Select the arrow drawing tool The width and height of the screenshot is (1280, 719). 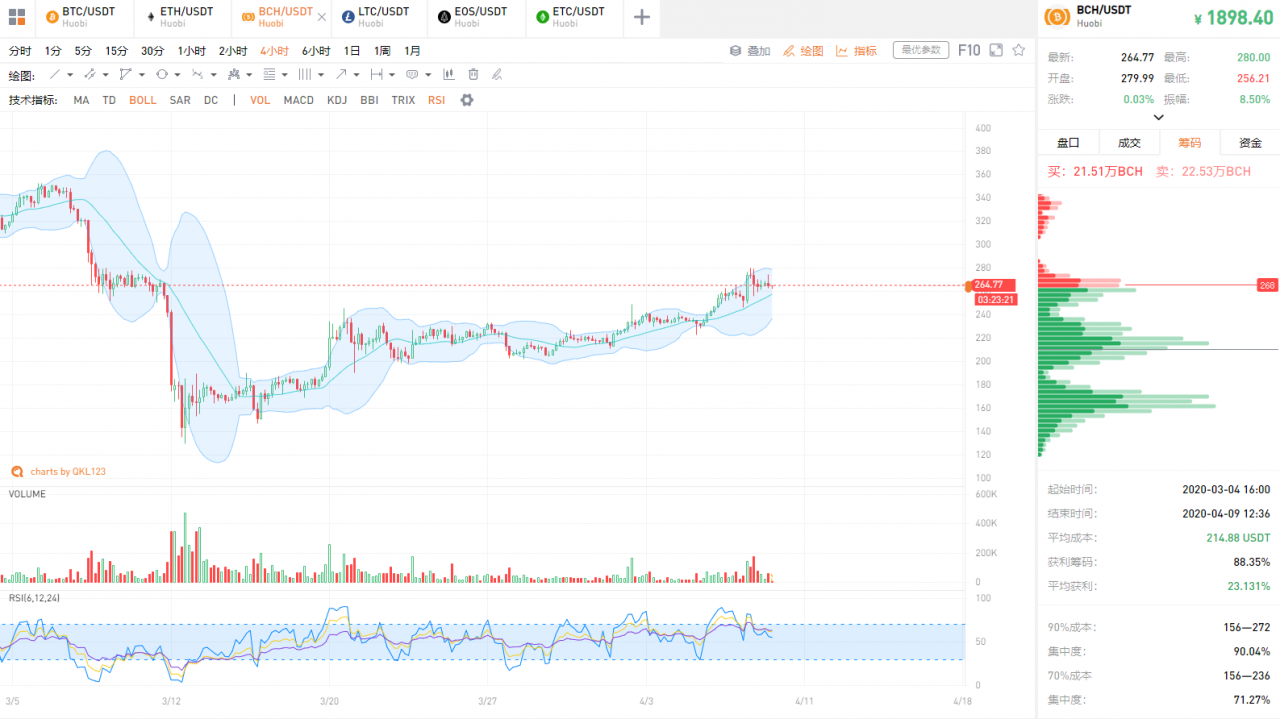341,74
